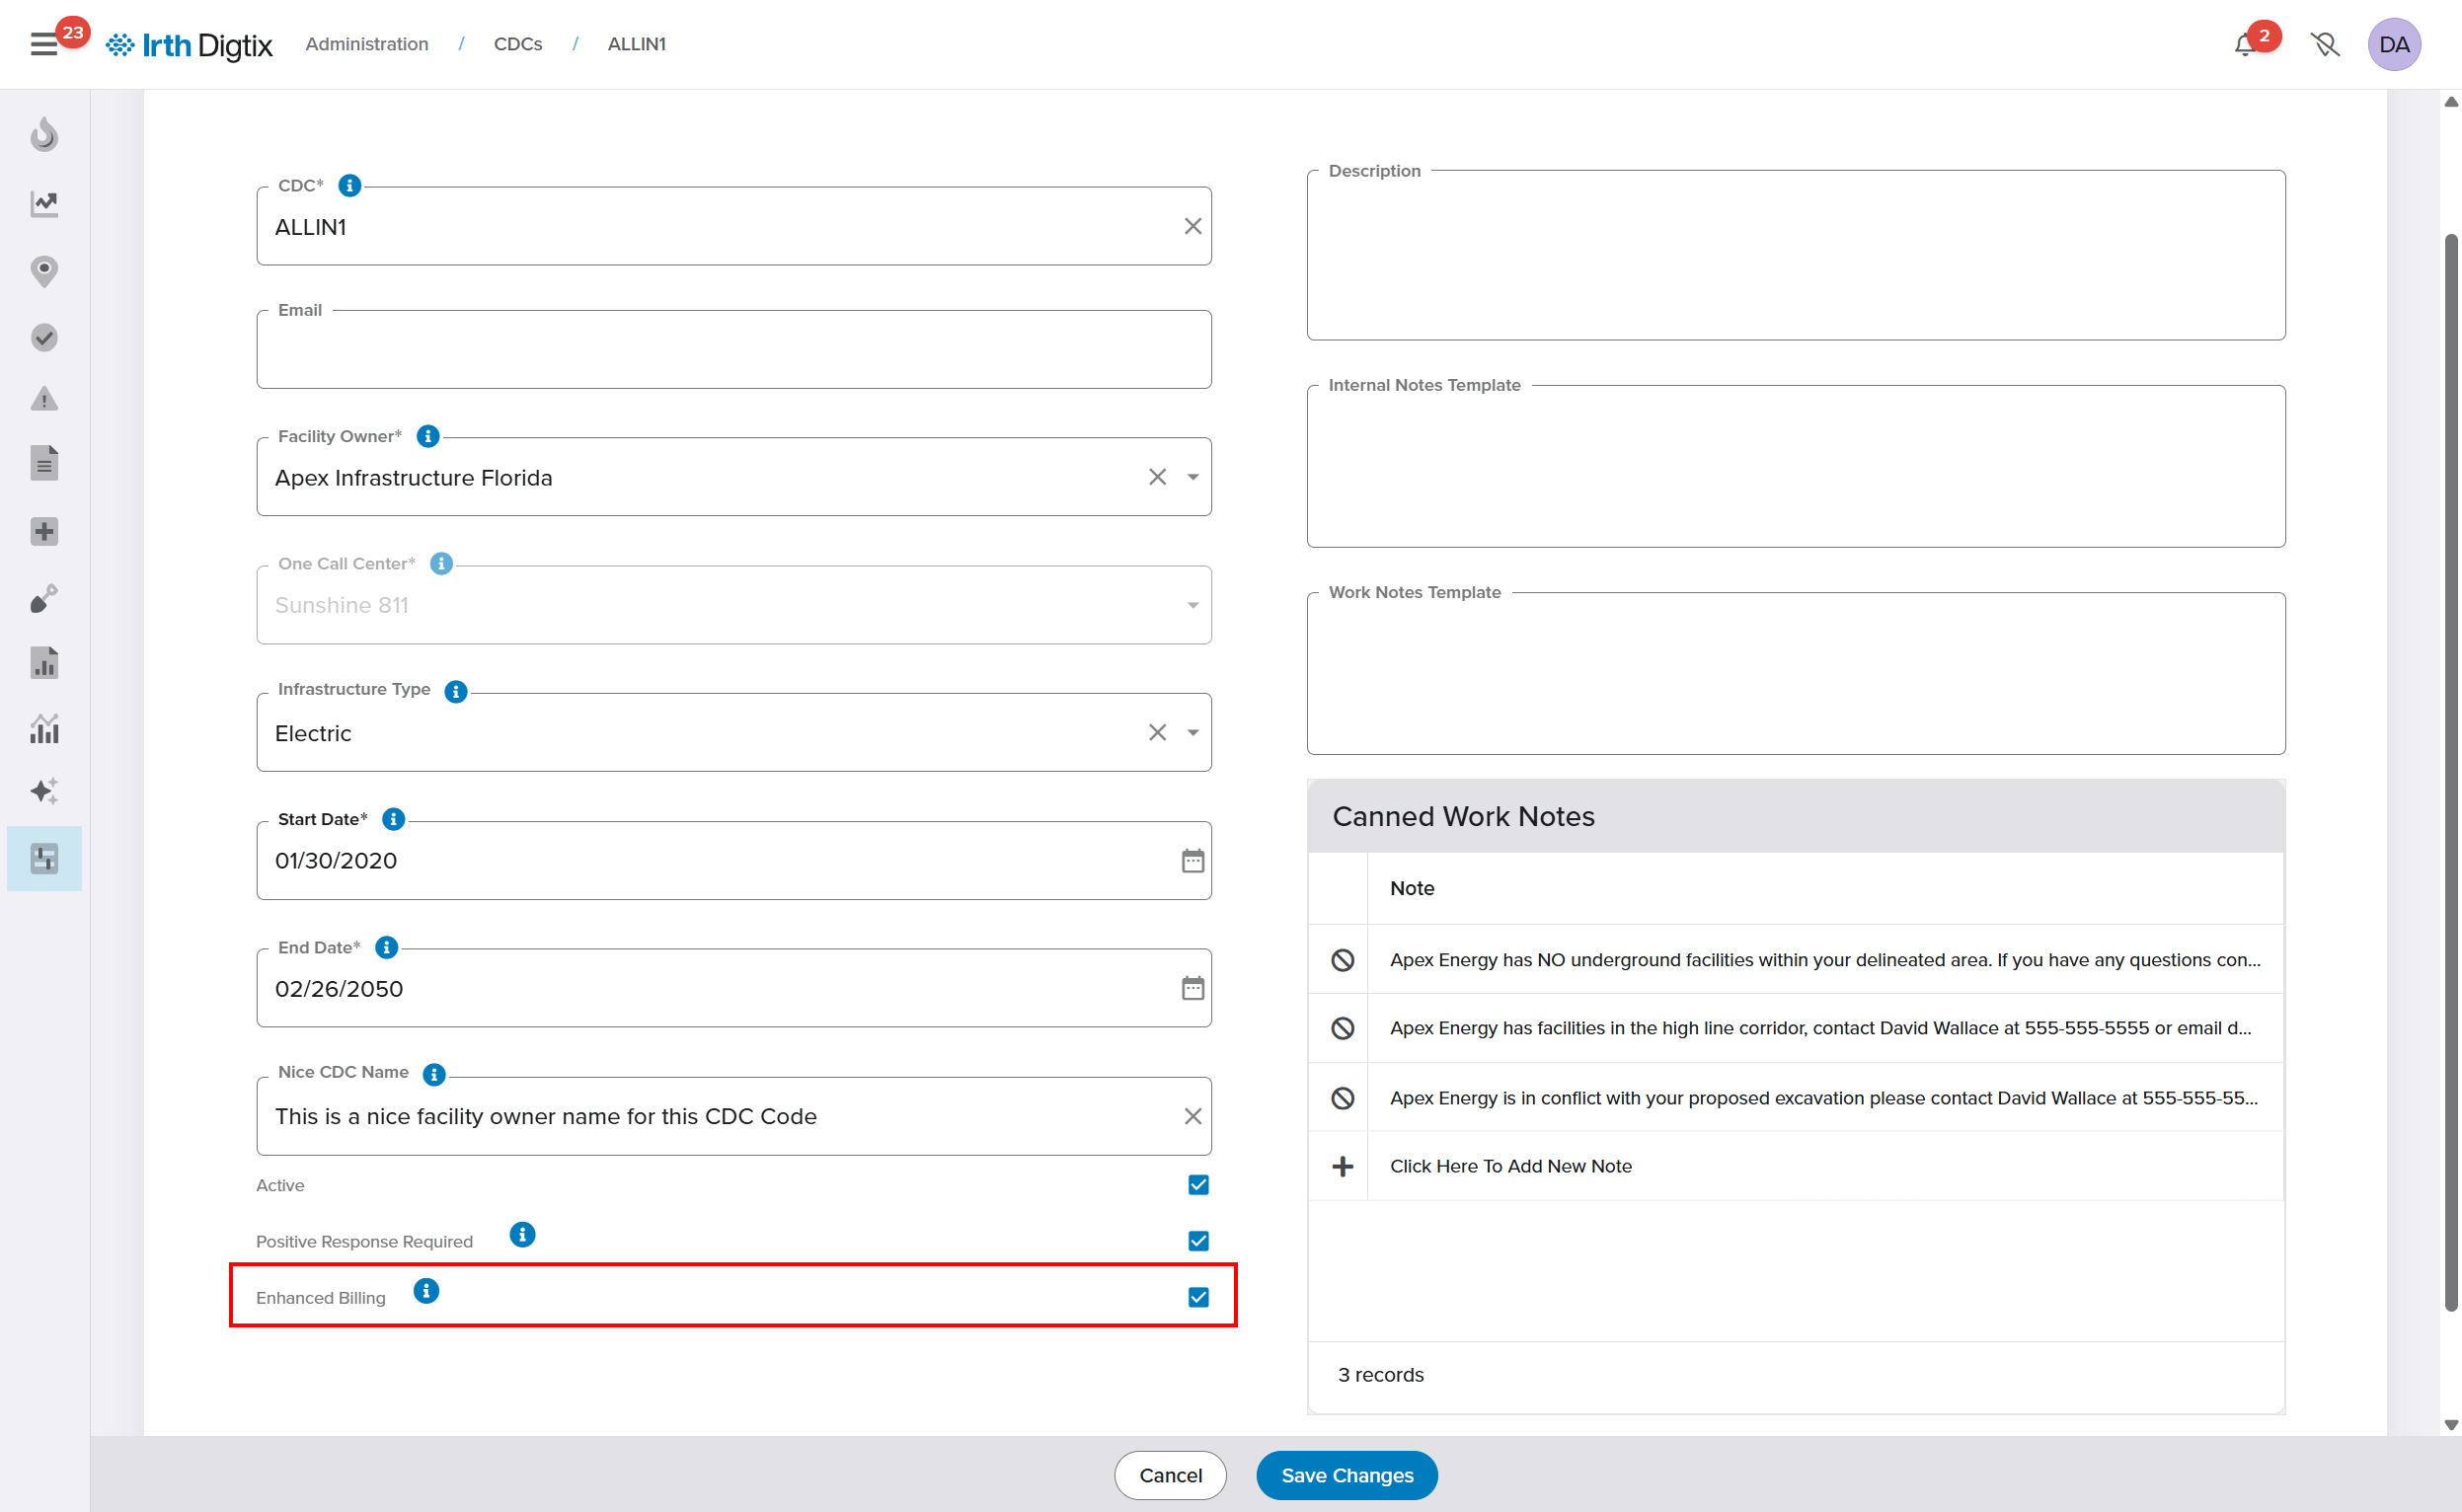Open the sparkle AI sidebar icon
Screen dimensions: 2462x1512
44,791
